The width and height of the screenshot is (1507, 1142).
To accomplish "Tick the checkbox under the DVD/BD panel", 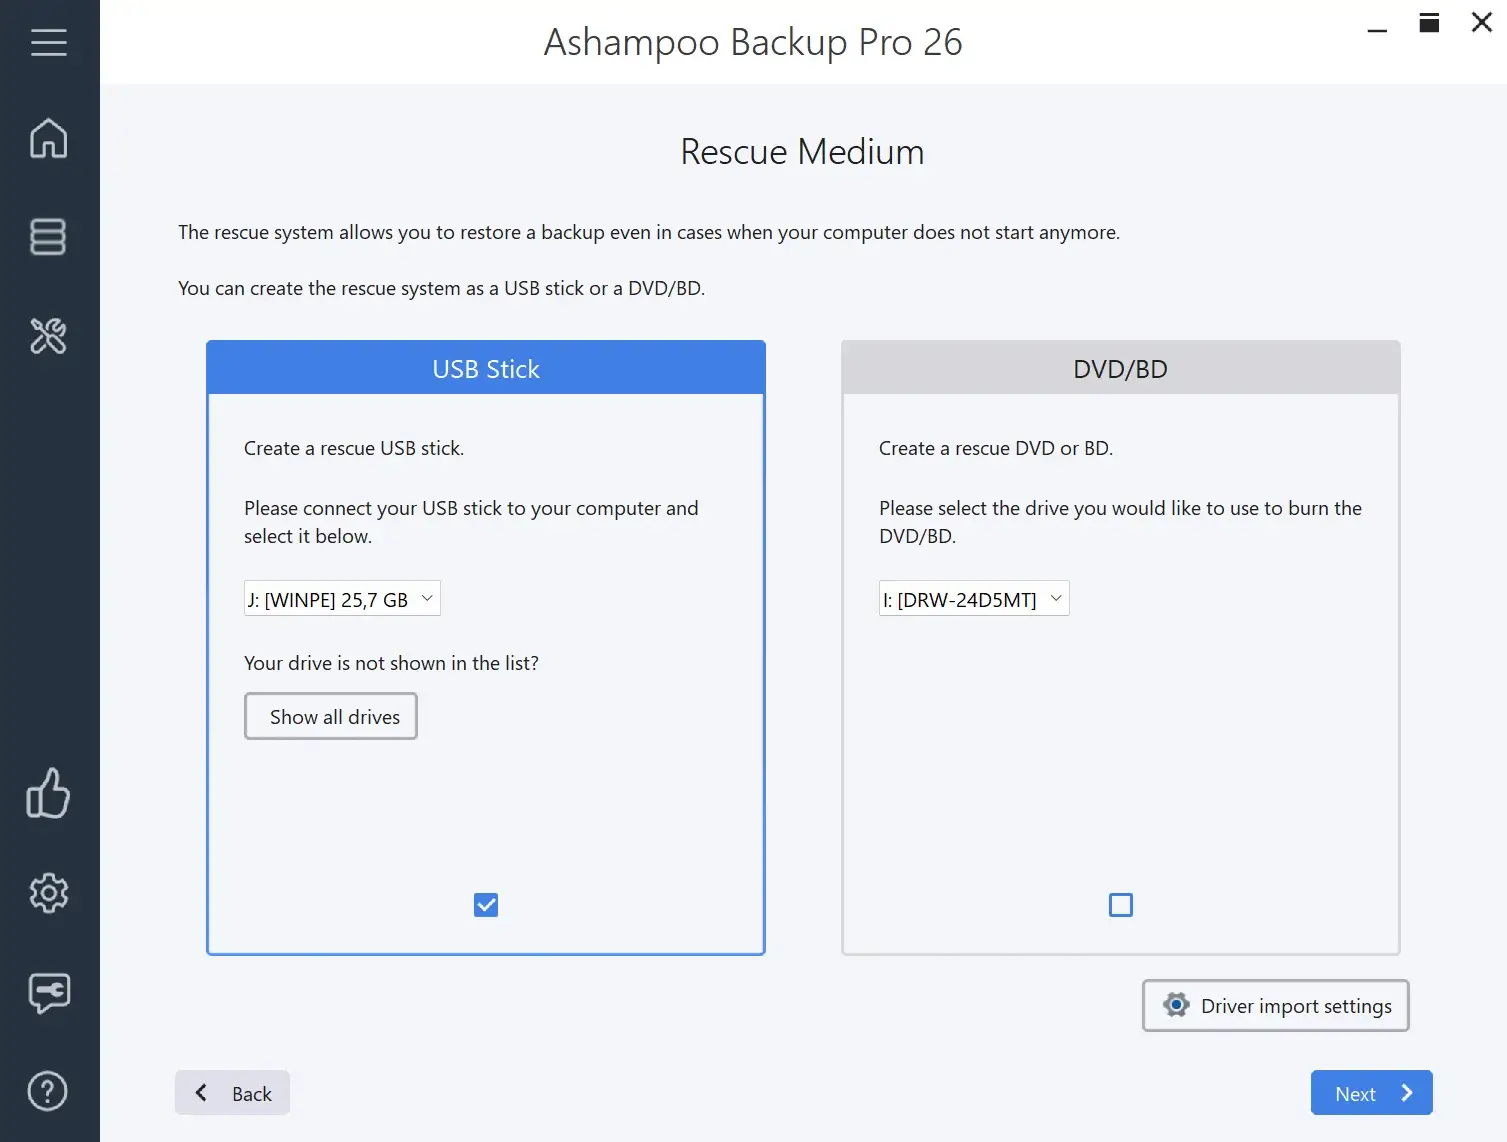I will 1120,904.
